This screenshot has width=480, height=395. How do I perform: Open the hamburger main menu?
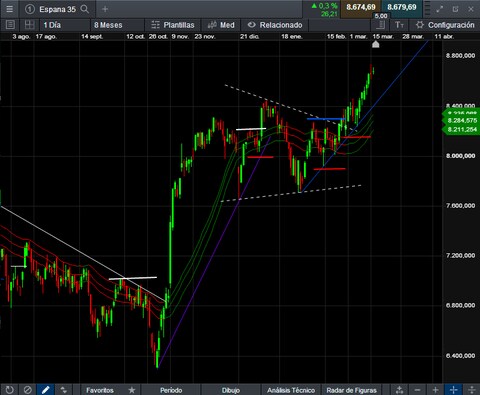9,9
